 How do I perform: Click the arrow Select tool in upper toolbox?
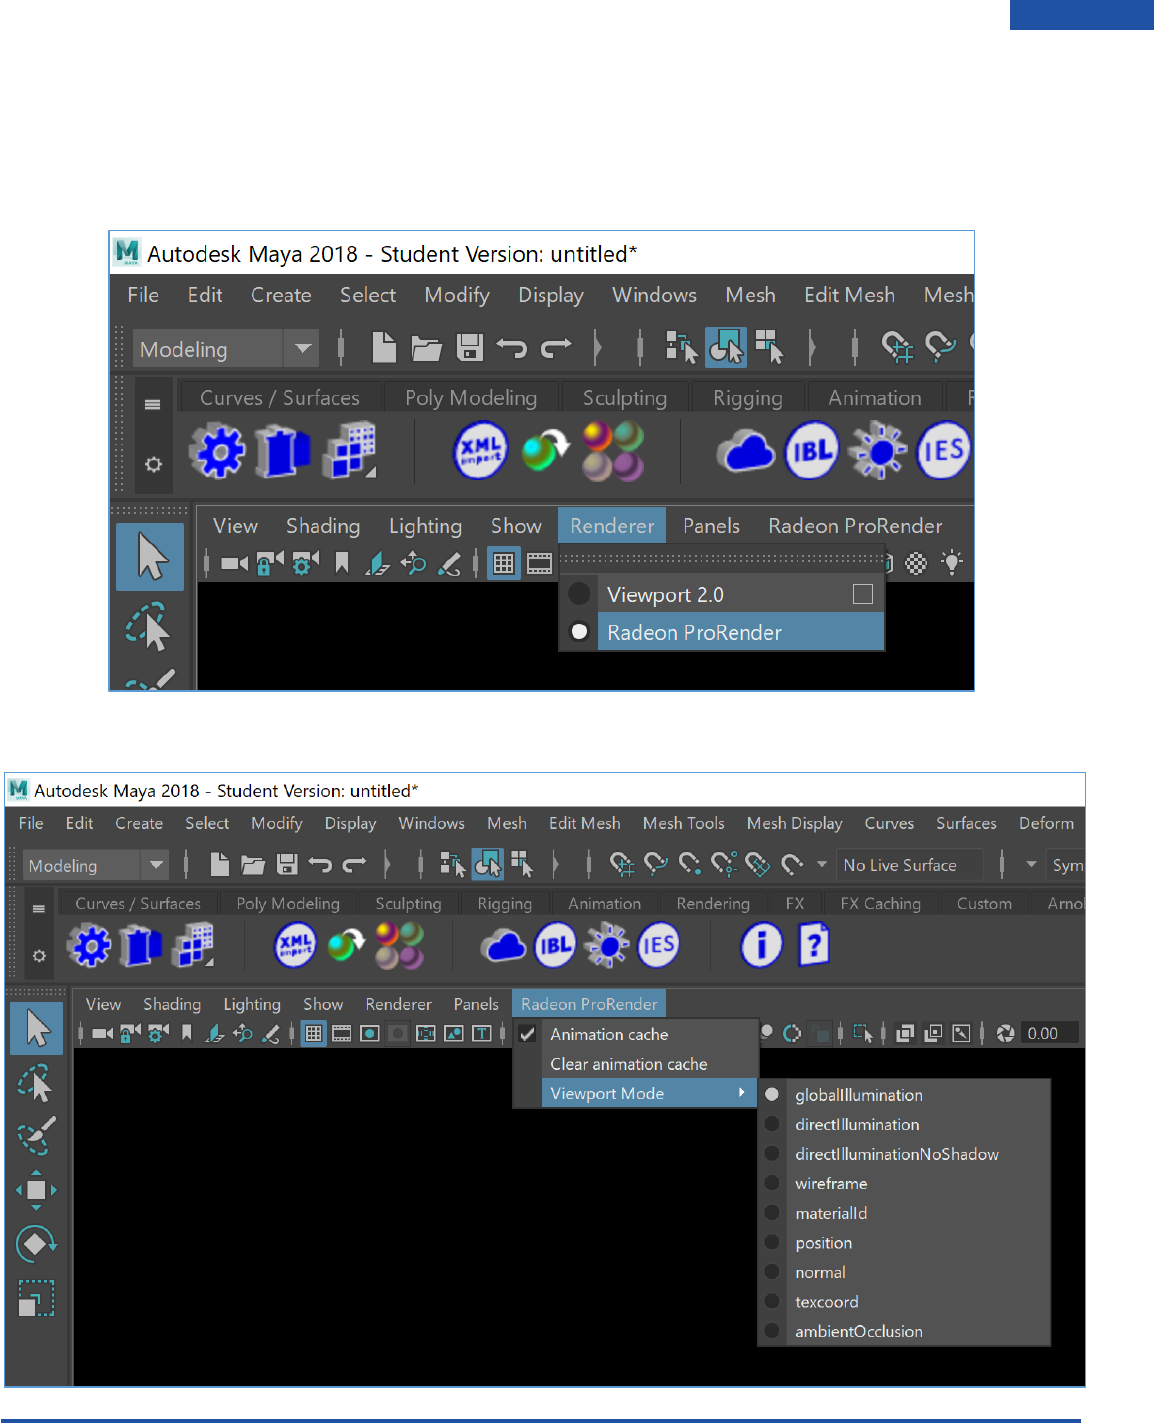pyautogui.click(x=150, y=557)
